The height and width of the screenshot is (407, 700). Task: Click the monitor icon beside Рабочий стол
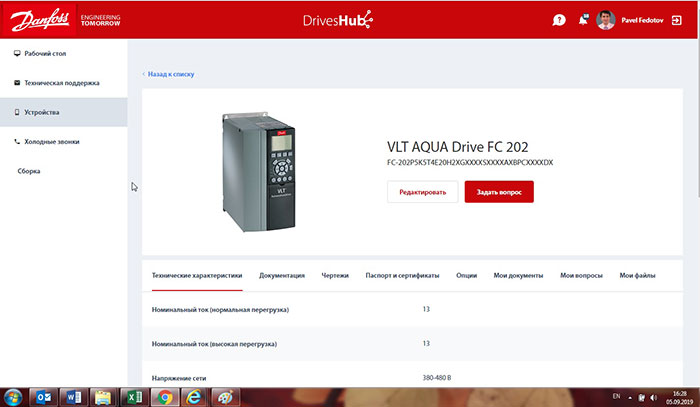coord(17,53)
